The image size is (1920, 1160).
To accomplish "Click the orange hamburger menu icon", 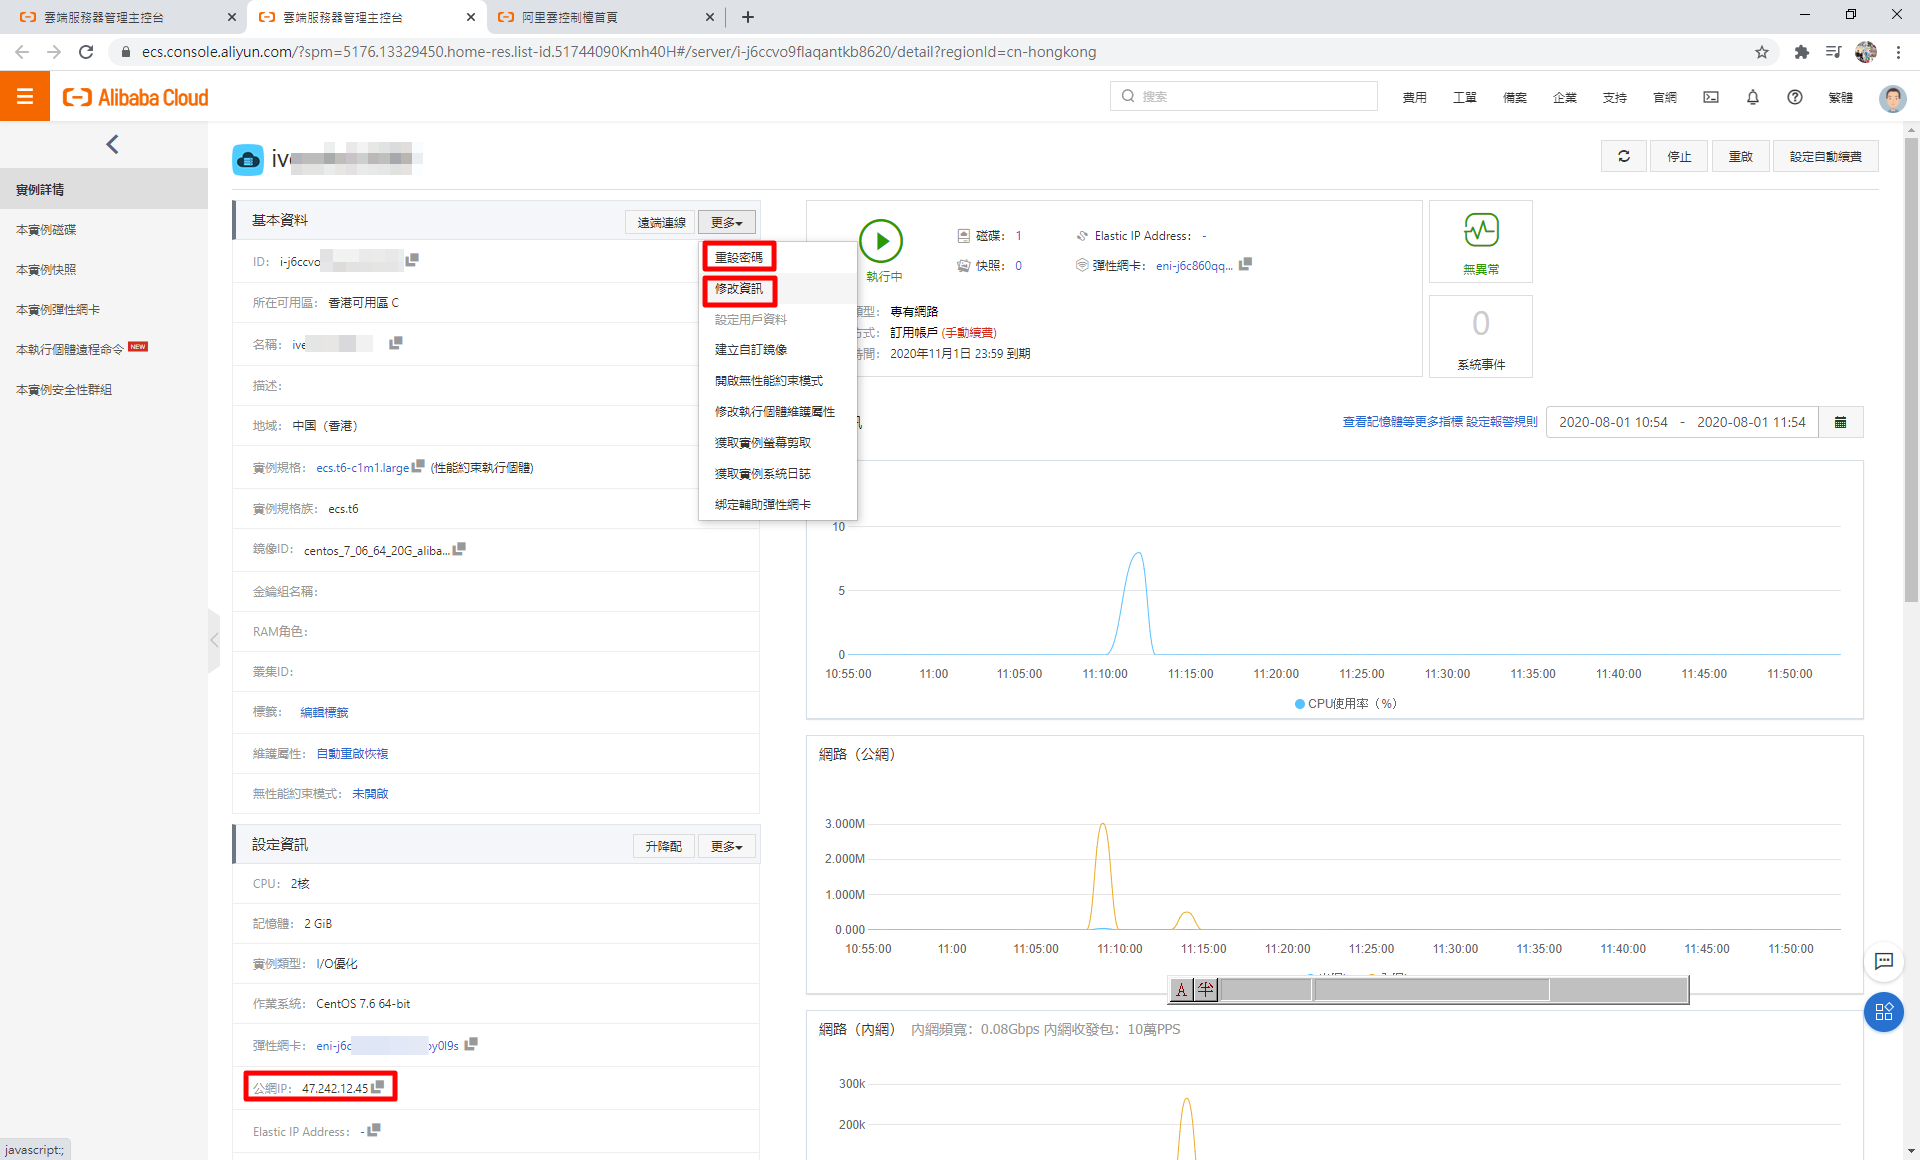I will click(x=25, y=97).
